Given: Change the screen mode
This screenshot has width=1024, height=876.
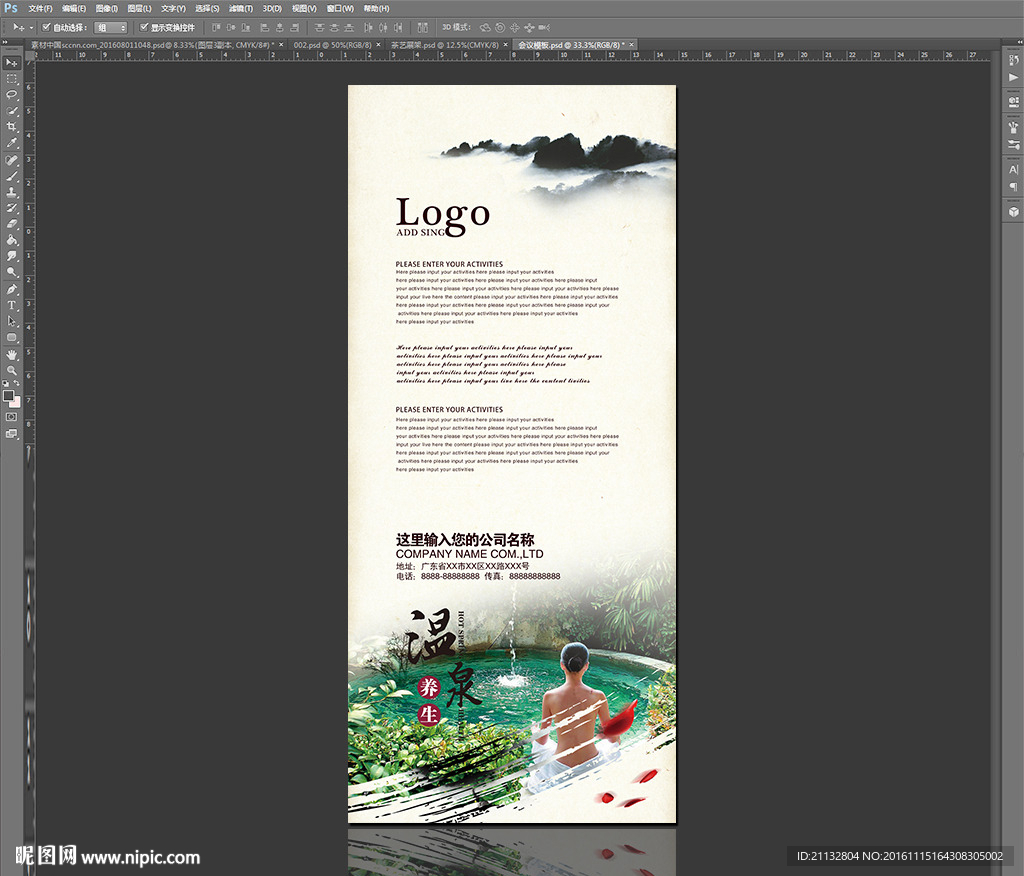Looking at the screenshot, I should [12, 434].
